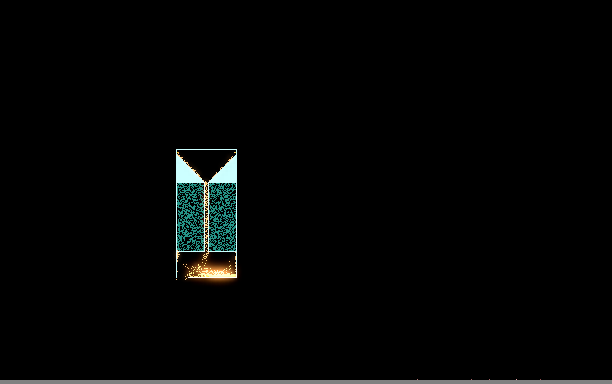Click the right teal speckled block
Viewport: 612px width, 384px height.
click(x=223, y=217)
